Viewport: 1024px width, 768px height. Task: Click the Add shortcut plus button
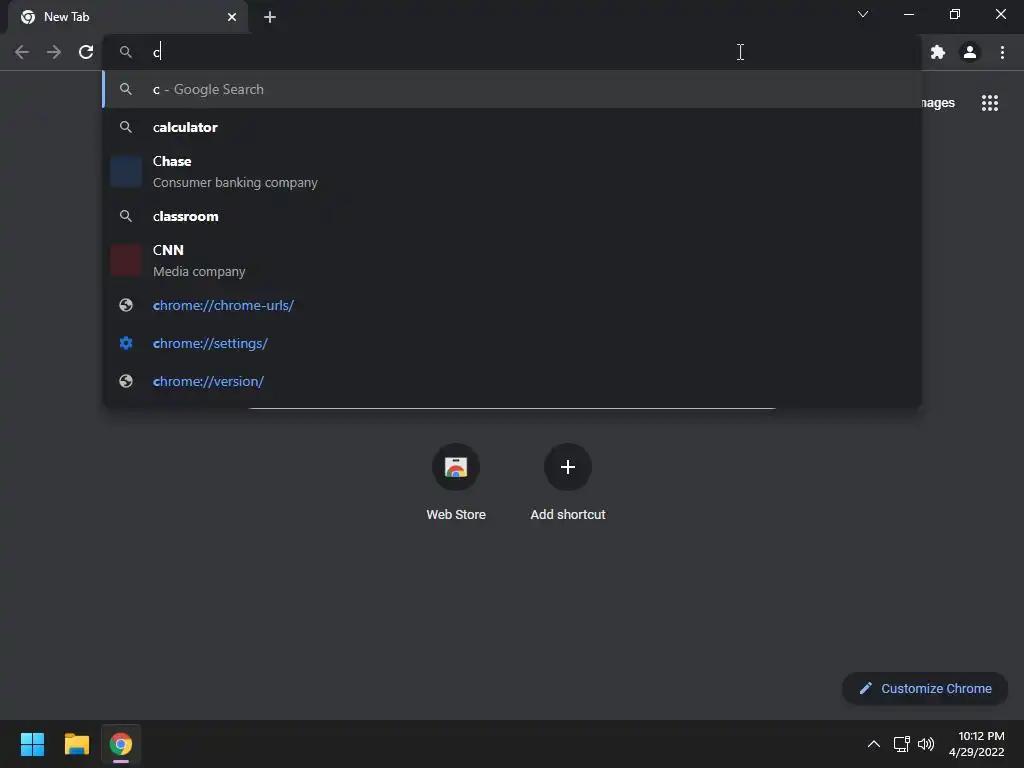coord(568,467)
